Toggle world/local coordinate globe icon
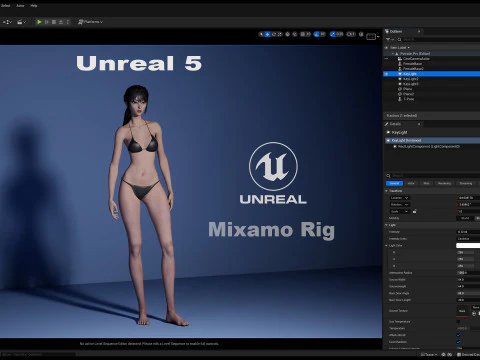 click(x=287, y=34)
